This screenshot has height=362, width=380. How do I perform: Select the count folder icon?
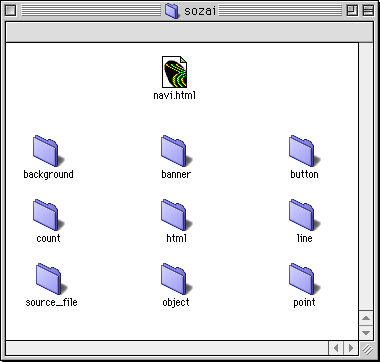click(x=48, y=215)
